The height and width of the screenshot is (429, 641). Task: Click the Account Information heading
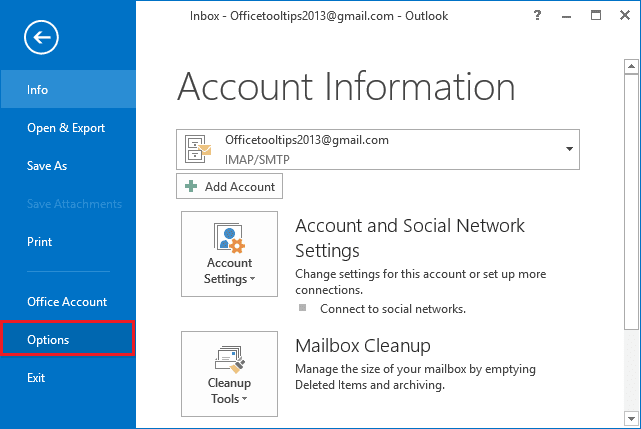[346, 86]
